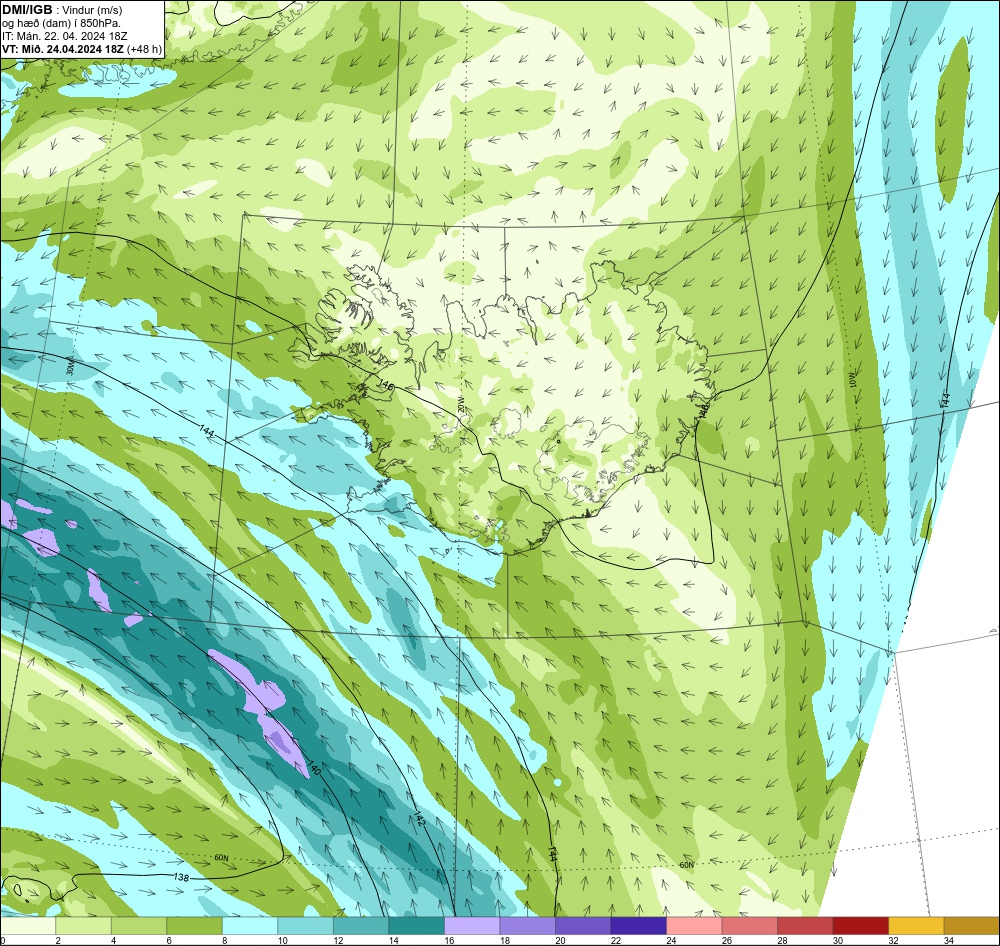
Task: Click legend tick value '16'
Action: [x=449, y=940]
